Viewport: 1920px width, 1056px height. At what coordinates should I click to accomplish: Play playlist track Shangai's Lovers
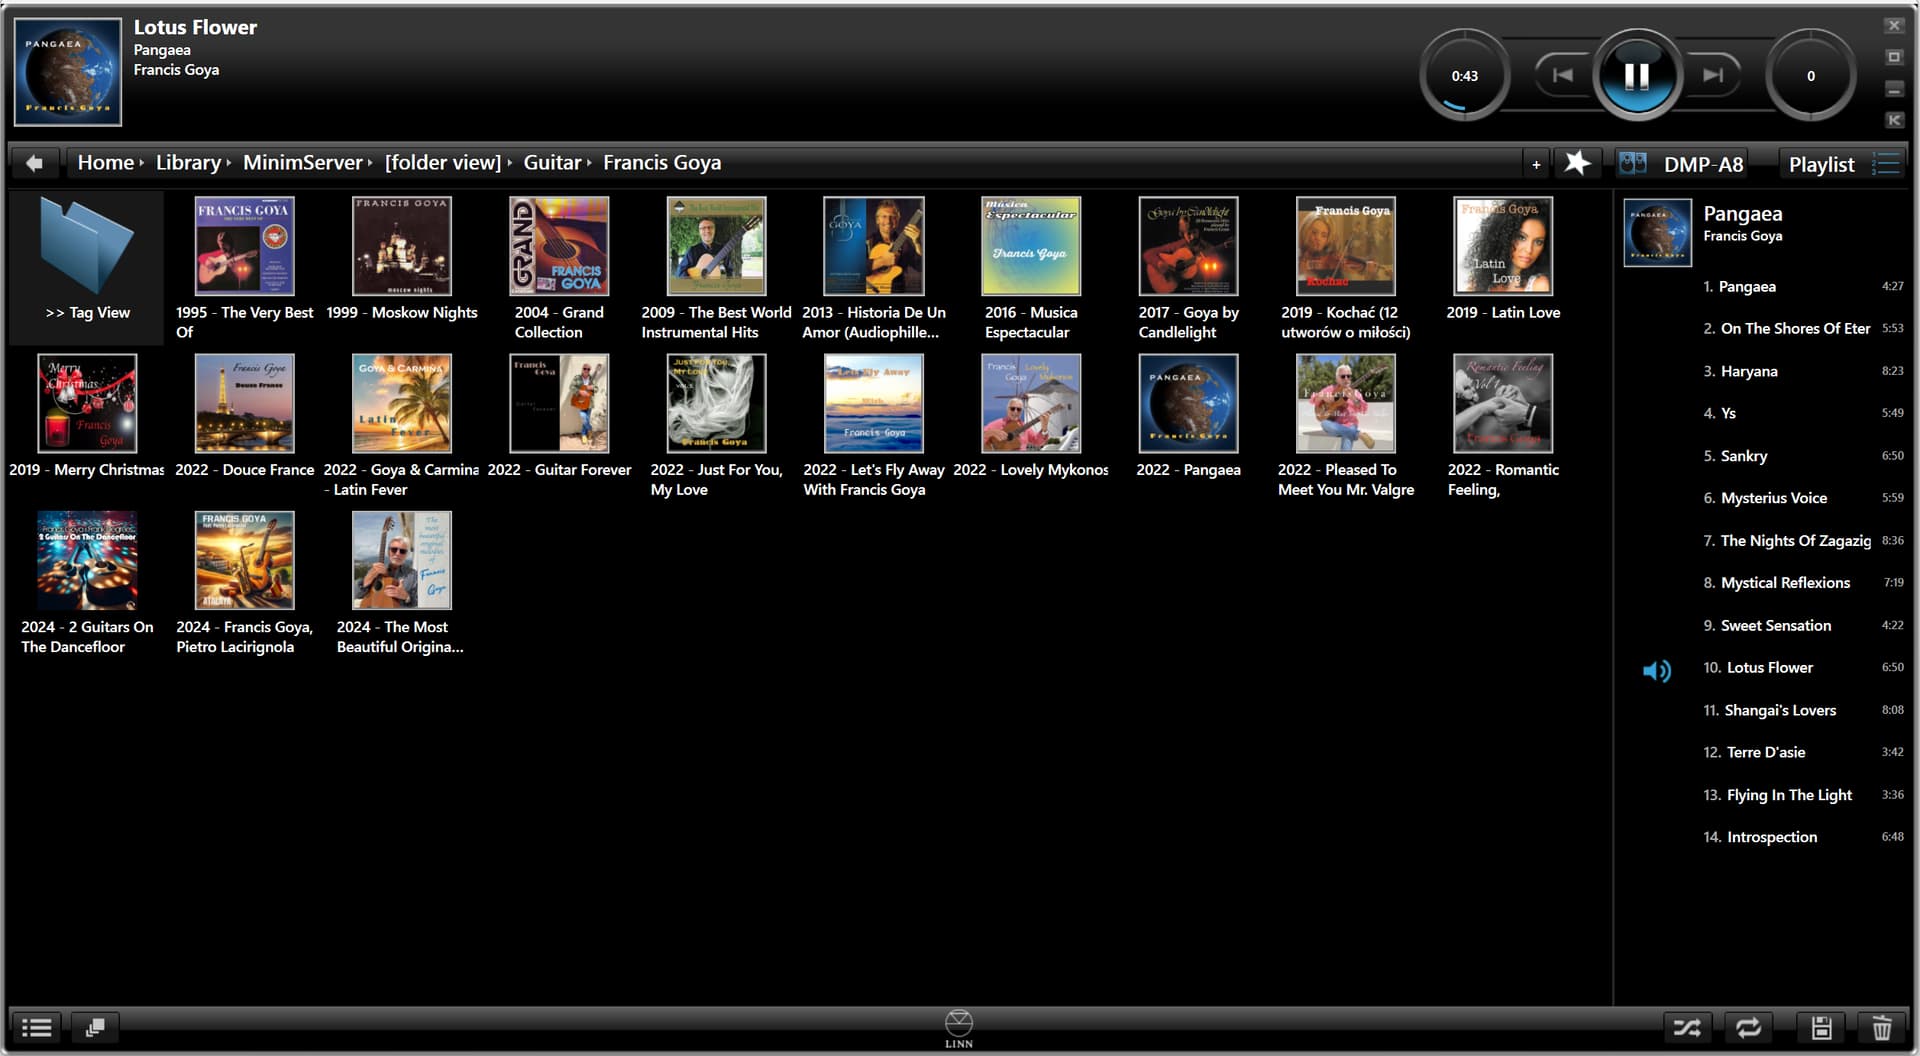(1763, 711)
